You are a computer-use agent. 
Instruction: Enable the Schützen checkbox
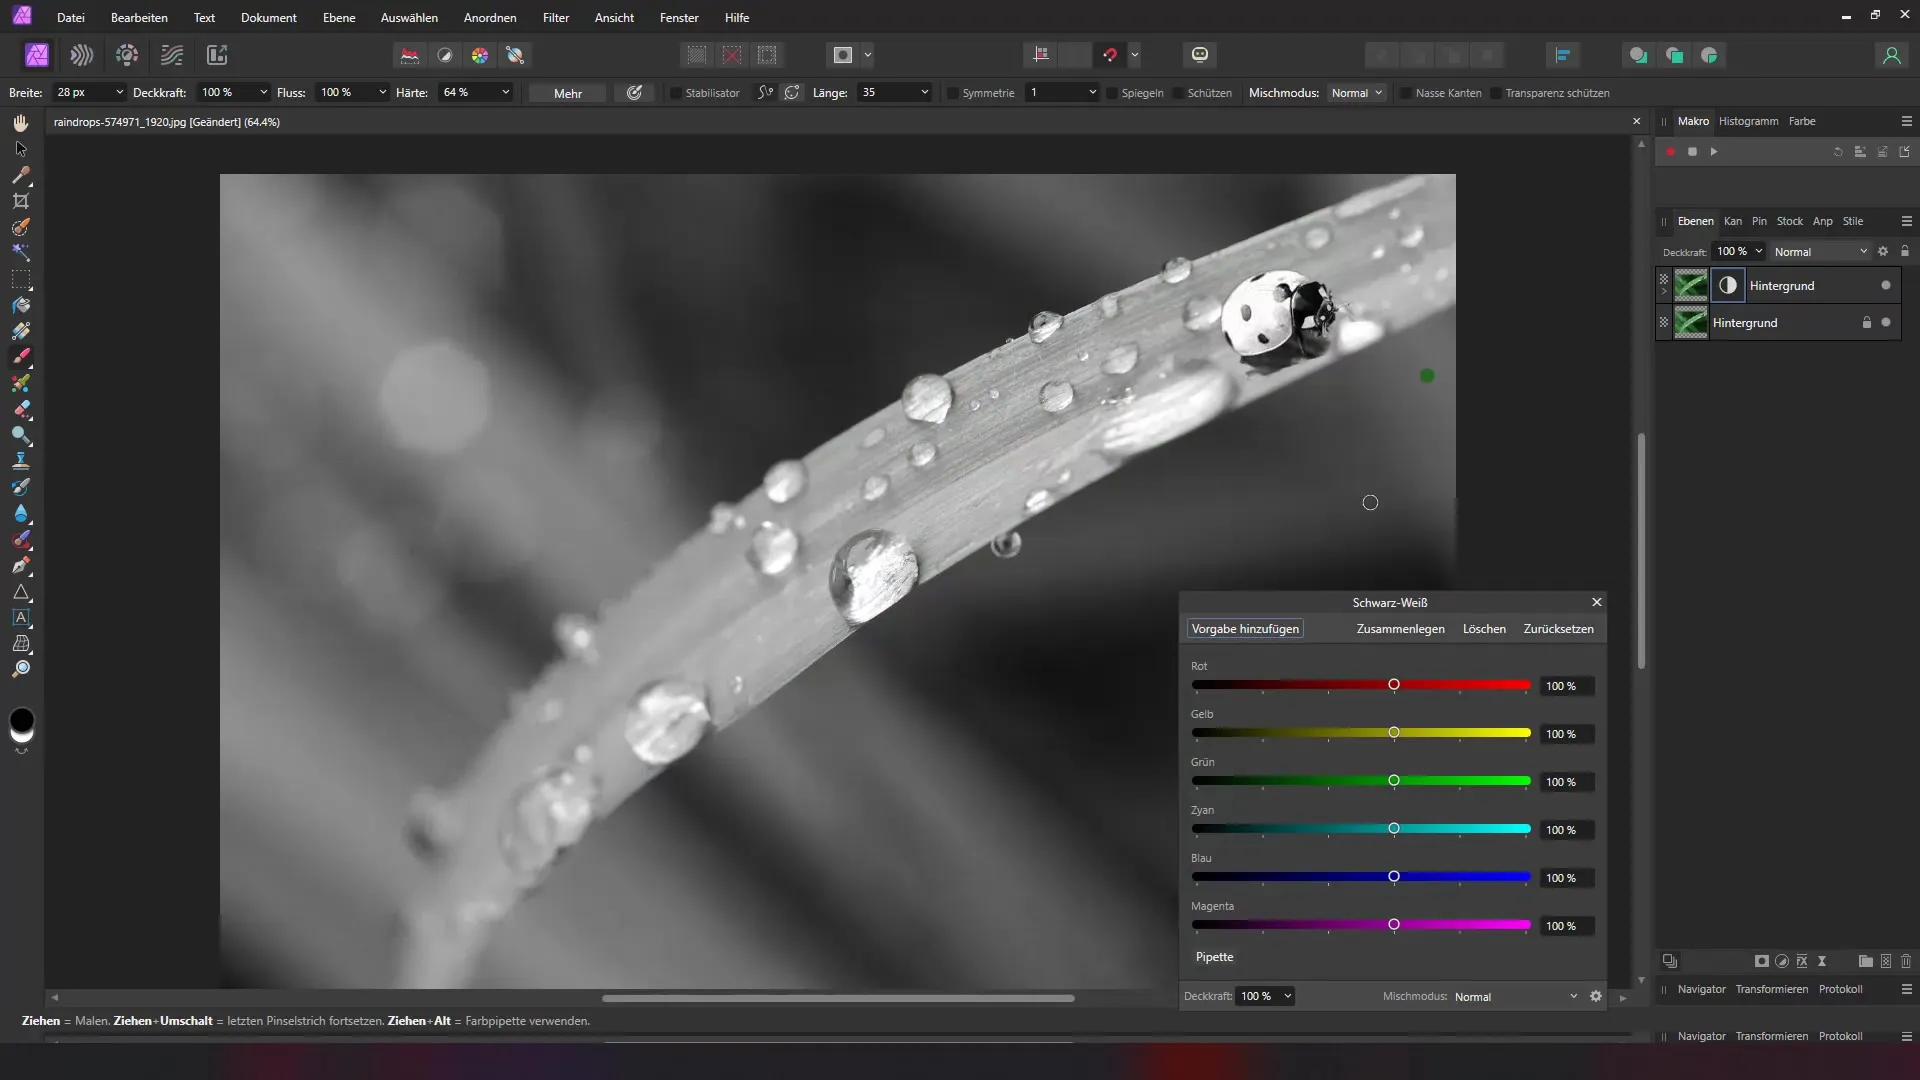(x=1178, y=93)
